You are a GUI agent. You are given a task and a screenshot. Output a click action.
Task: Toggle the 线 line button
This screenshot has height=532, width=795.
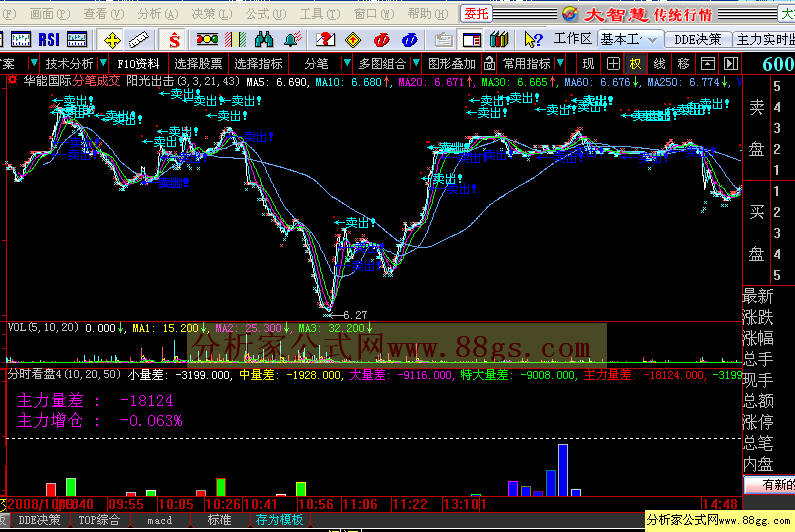(659, 63)
